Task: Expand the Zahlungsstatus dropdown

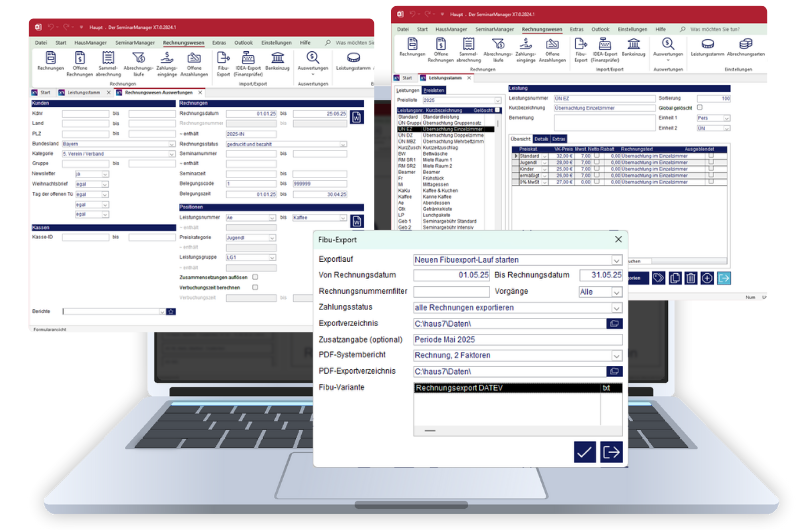Action: [616, 307]
